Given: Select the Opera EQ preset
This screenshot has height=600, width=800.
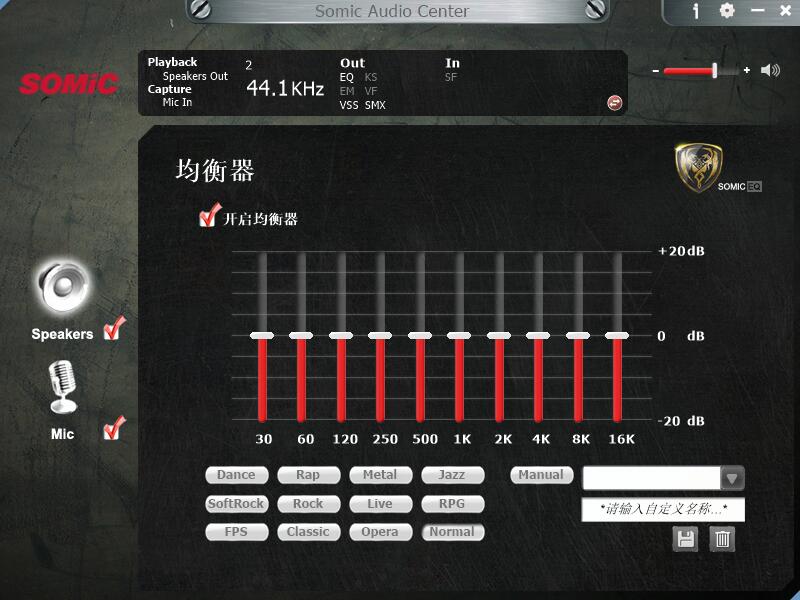Looking at the screenshot, I should pyautogui.click(x=380, y=532).
